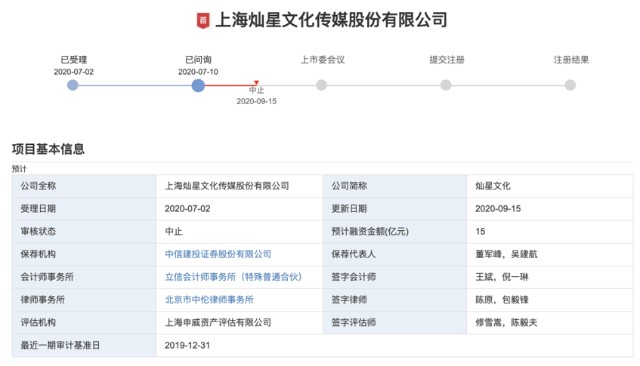Screen dimensions: 640x366
Task: Click the 更新日期 label cell
Action: pyautogui.click(x=395, y=209)
